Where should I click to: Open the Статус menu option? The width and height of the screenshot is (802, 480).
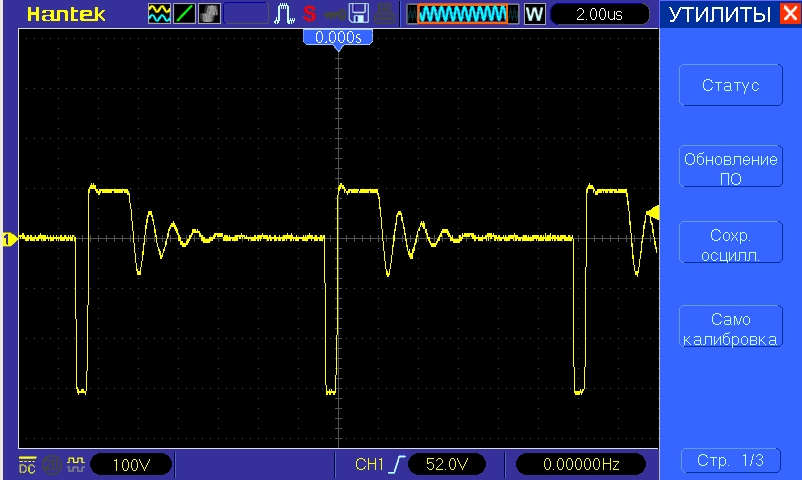(730, 86)
